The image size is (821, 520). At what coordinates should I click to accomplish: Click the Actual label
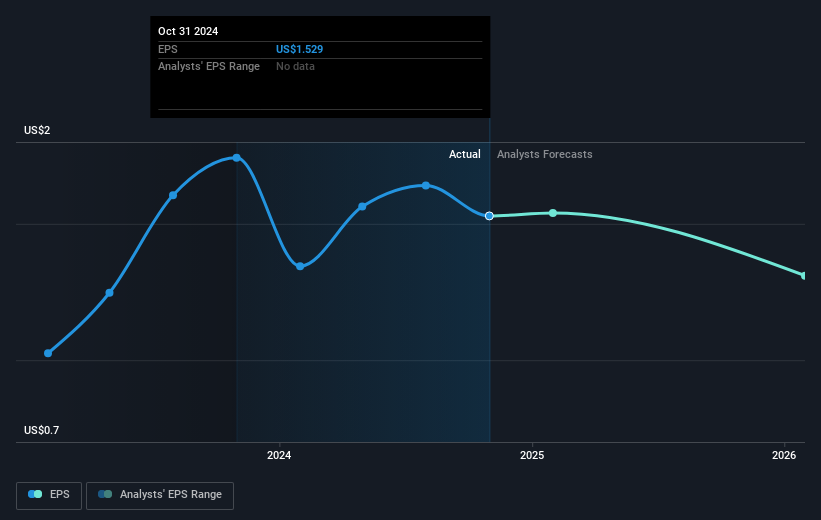(464, 154)
